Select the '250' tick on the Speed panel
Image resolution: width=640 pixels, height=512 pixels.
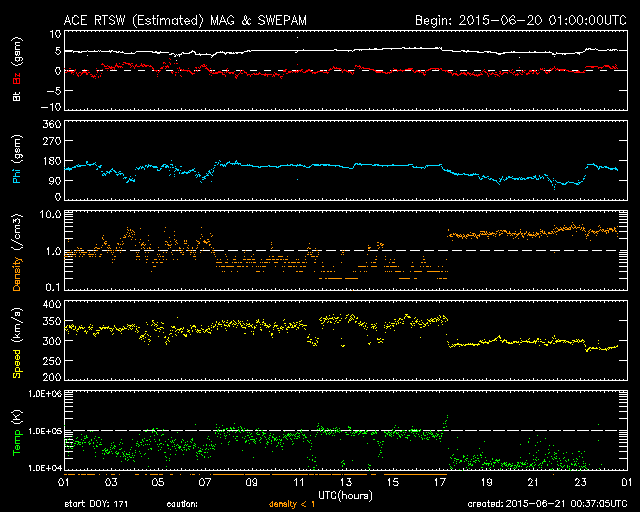point(52,361)
